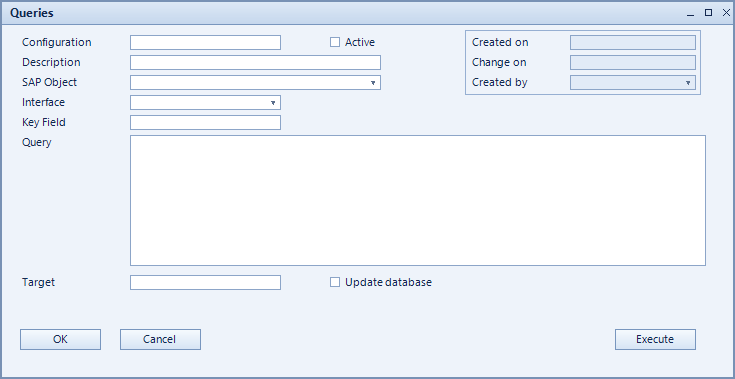This screenshot has height=379, width=735.
Task: Enable the Update database checkbox
Action: (x=335, y=282)
